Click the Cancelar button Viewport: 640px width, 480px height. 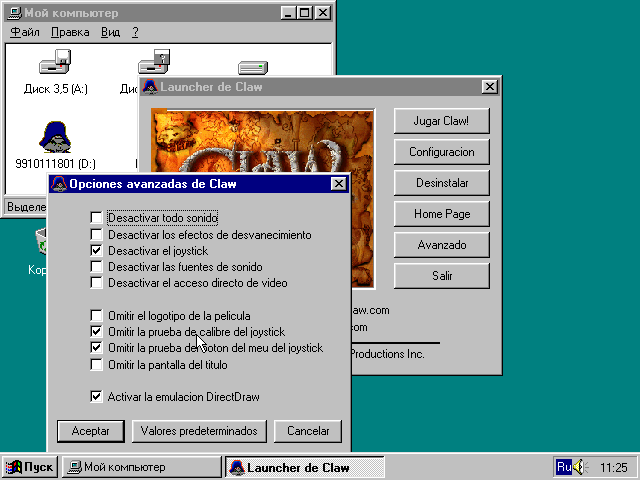coord(308,431)
